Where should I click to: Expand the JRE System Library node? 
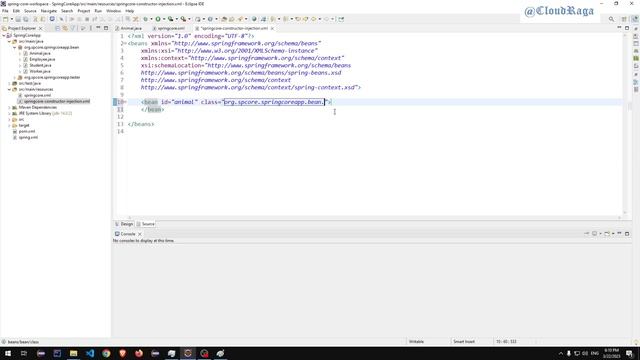click(x=9, y=113)
